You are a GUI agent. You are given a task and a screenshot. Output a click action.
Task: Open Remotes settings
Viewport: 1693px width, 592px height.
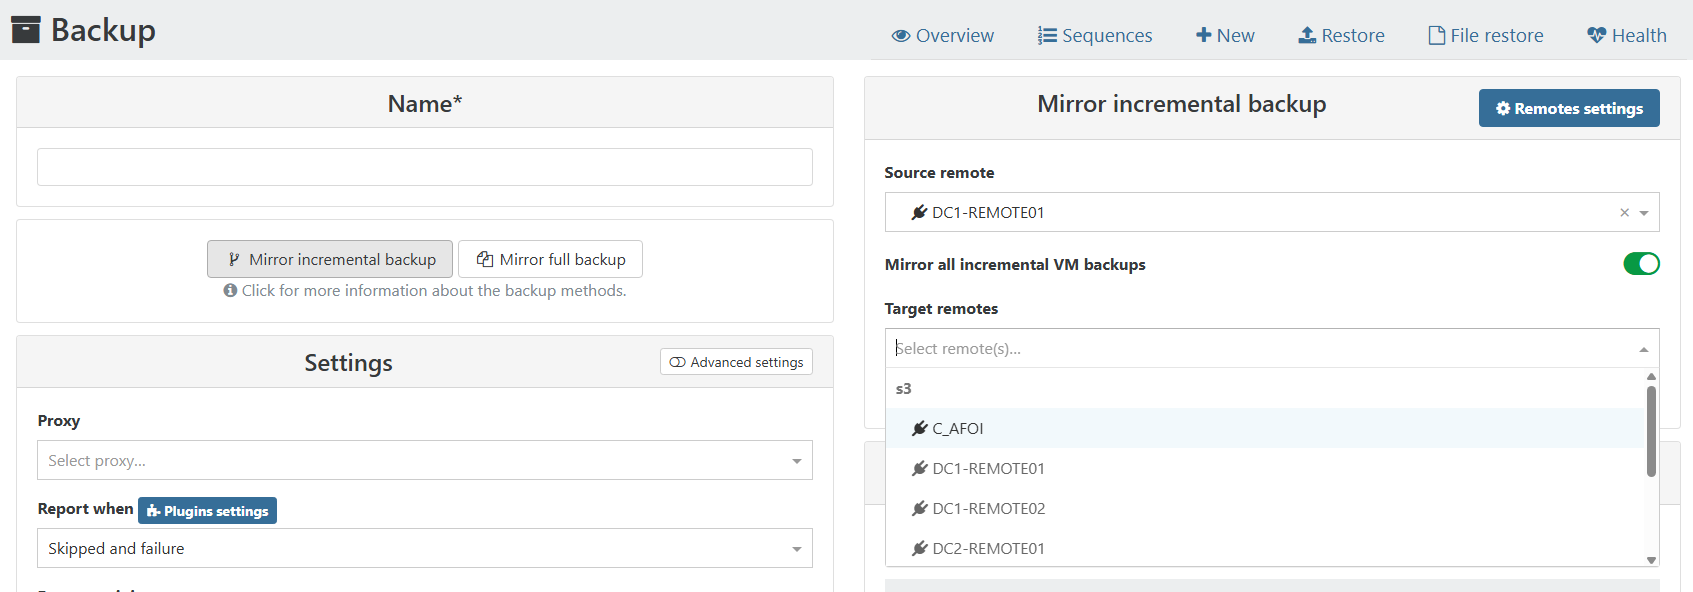tap(1568, 108)
